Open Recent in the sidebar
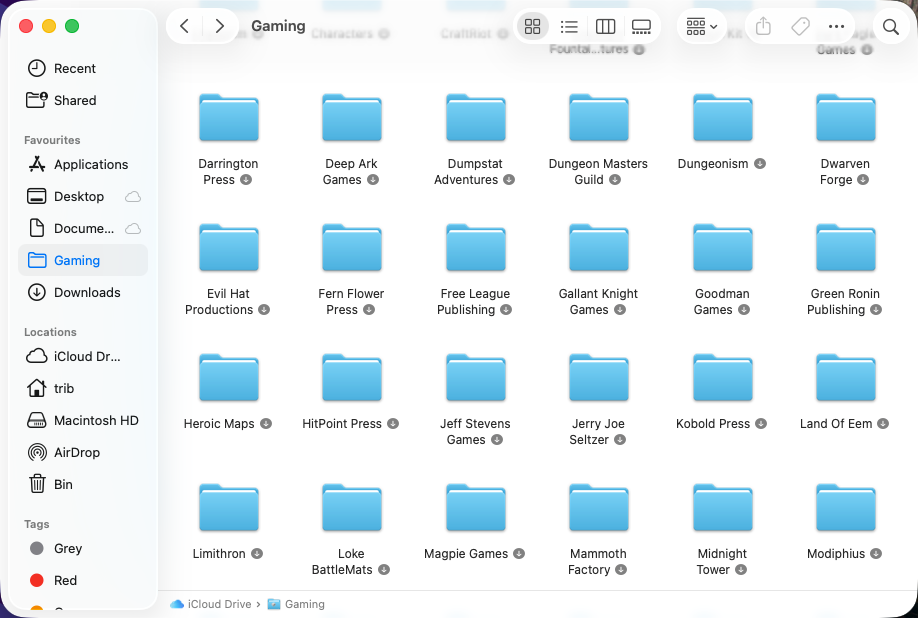This screenshot has width=918, height=618. click(x=83, y=68)
